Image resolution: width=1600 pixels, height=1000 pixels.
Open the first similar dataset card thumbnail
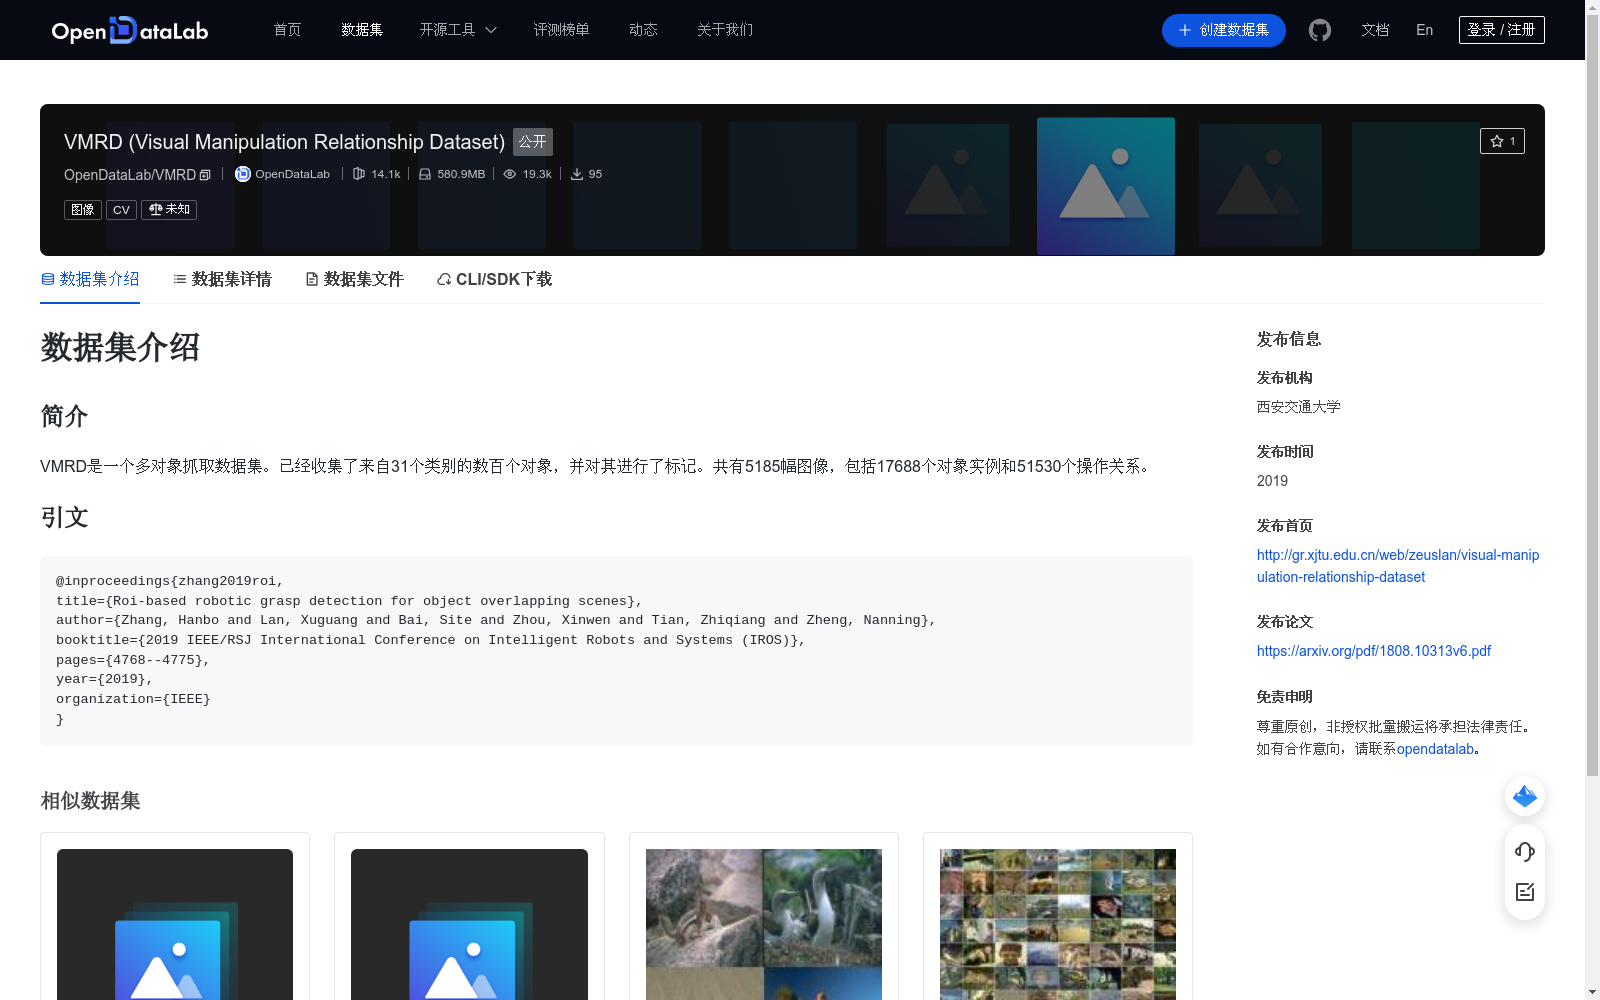point(175,924)
